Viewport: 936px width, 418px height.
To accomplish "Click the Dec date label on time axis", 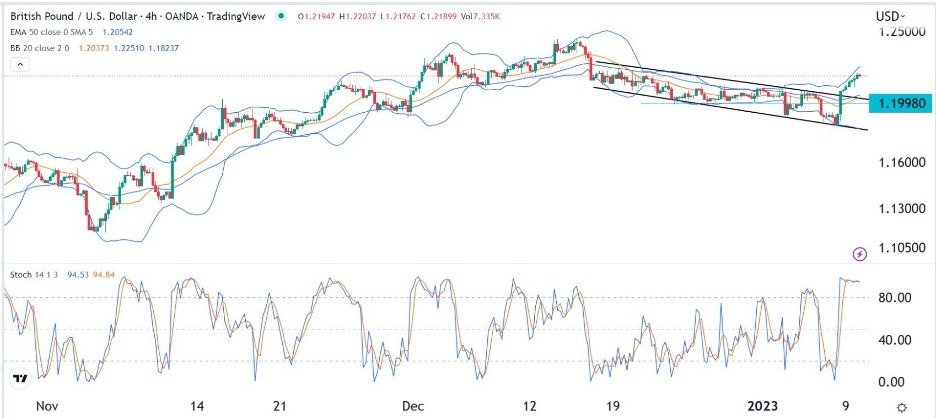I will (x=413, y=406).
